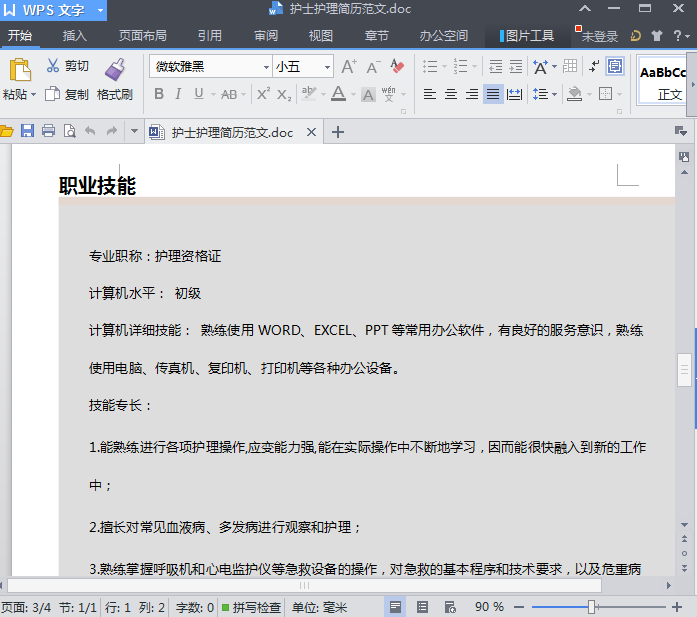Clear formatting with the eraser icon
This screenshot has height=617, width=697.
[x=397, y=67]
